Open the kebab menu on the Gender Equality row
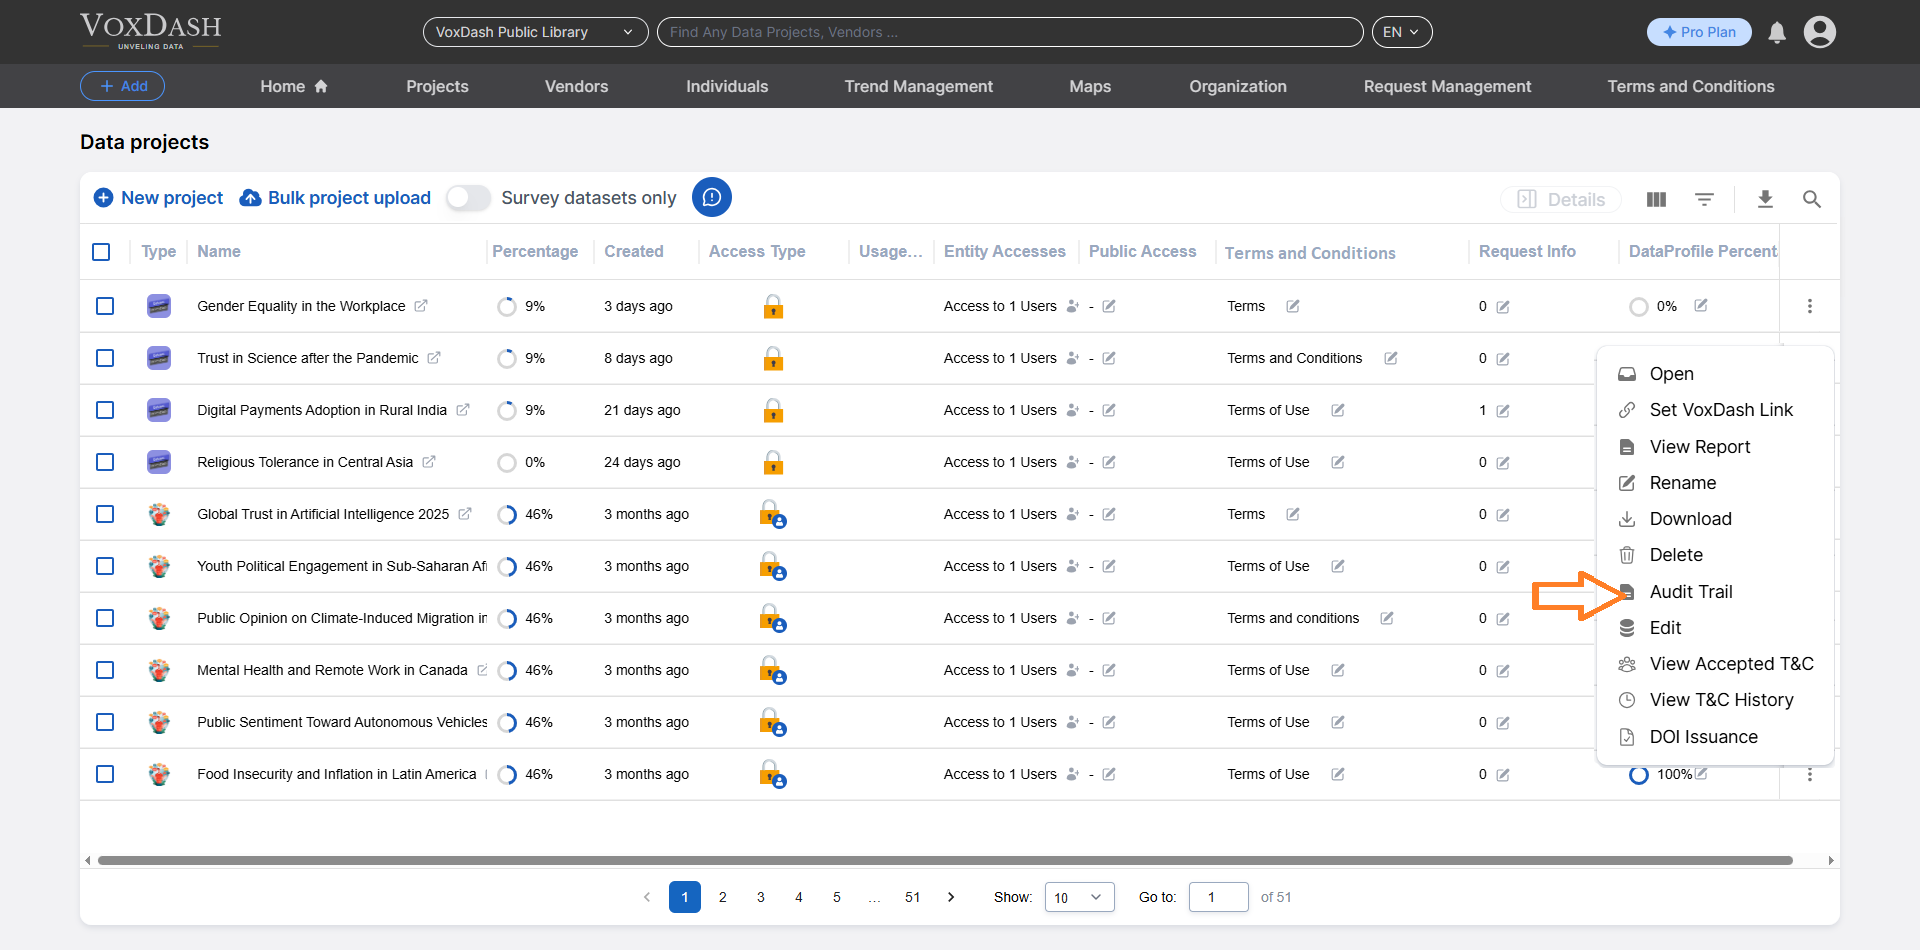The image size is (1920, 950). pos(1810,306)
